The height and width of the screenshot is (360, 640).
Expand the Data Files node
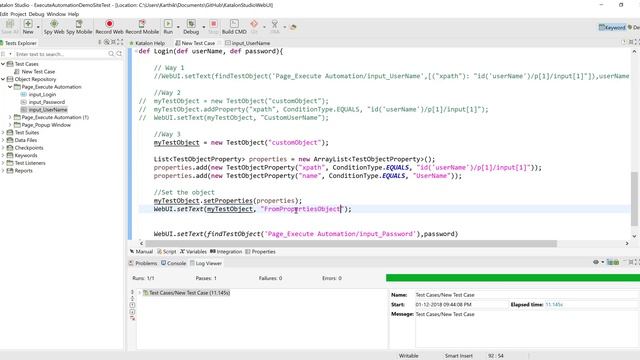click(3, 140)
